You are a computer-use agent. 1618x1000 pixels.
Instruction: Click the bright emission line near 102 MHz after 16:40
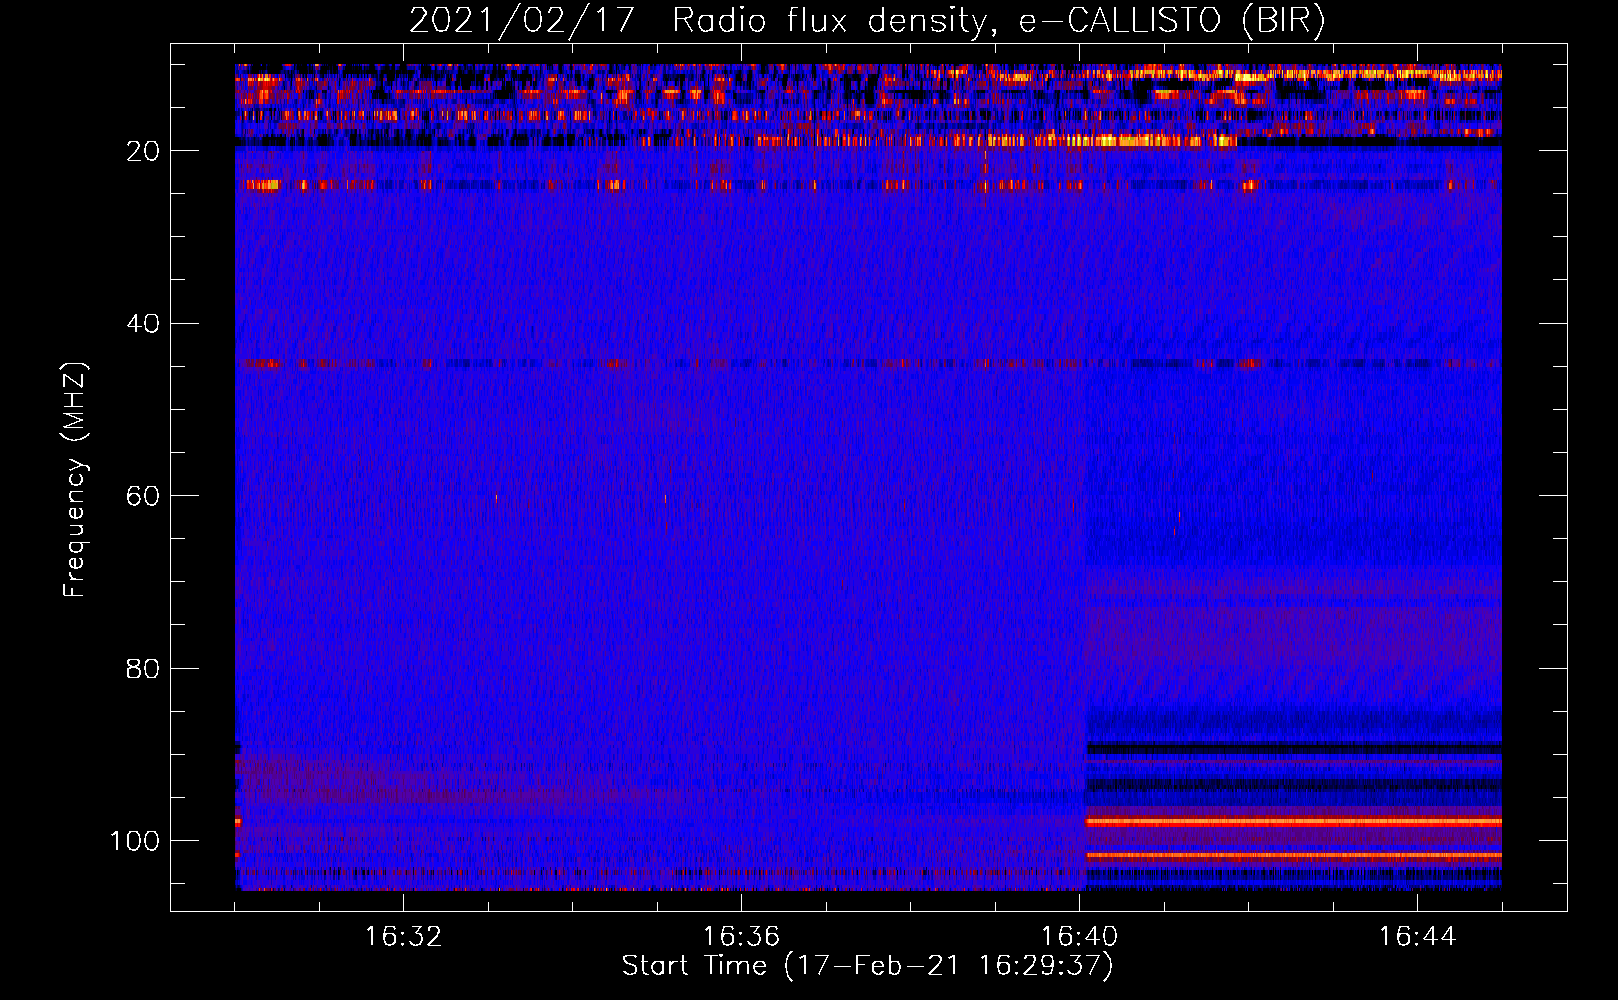coord(1293,856)
